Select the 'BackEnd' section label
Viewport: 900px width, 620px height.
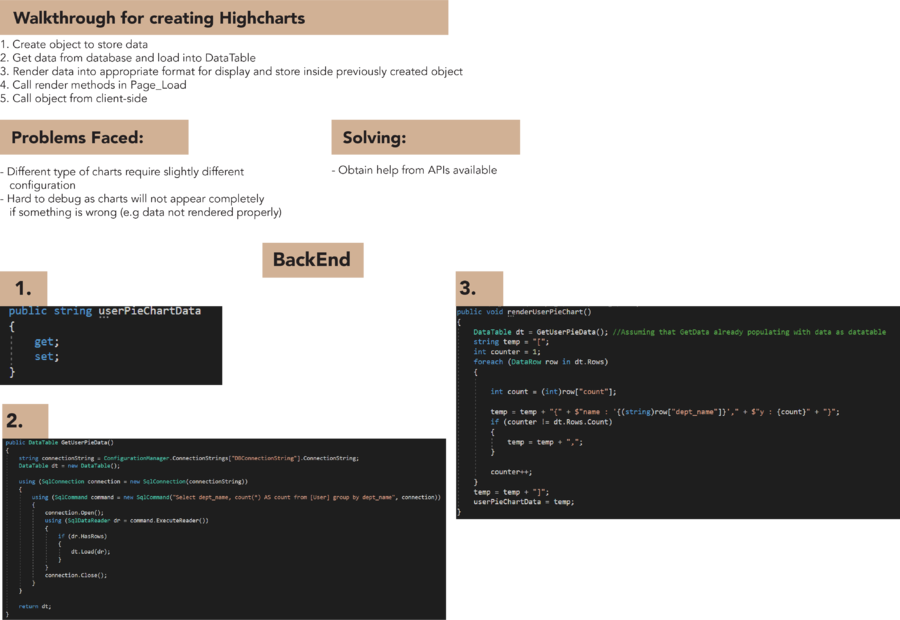312,259
